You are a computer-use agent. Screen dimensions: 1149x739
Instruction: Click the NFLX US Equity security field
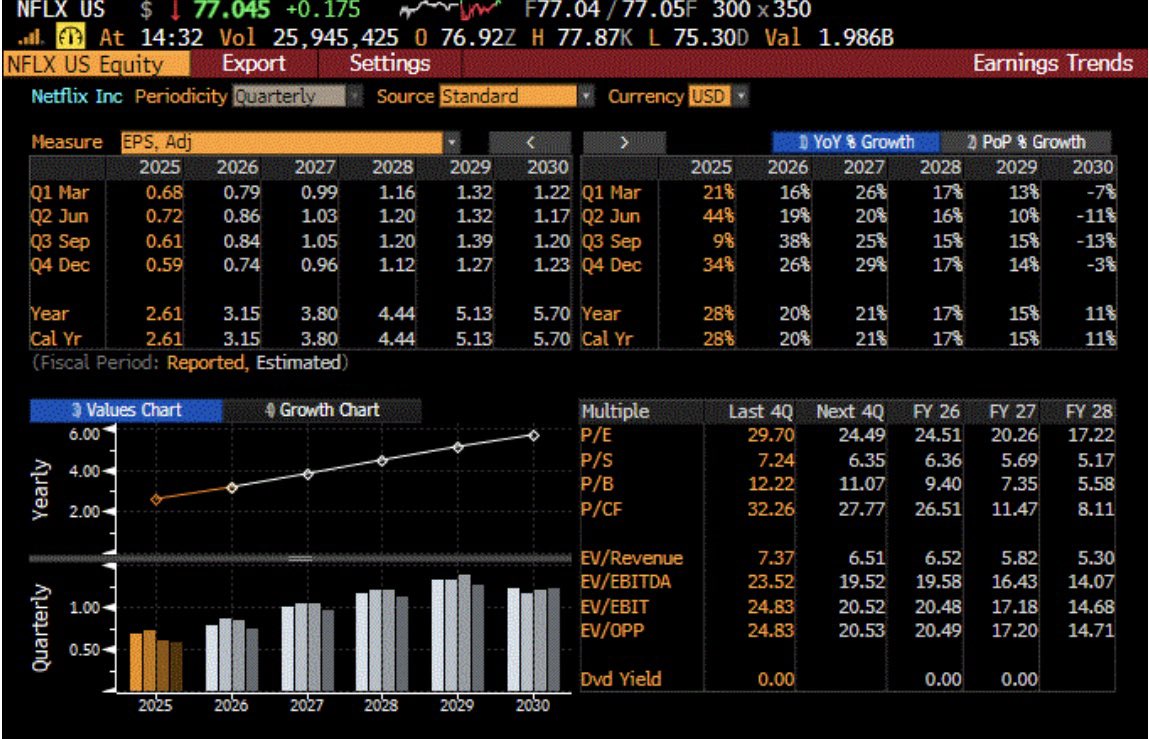pos(96,64)
